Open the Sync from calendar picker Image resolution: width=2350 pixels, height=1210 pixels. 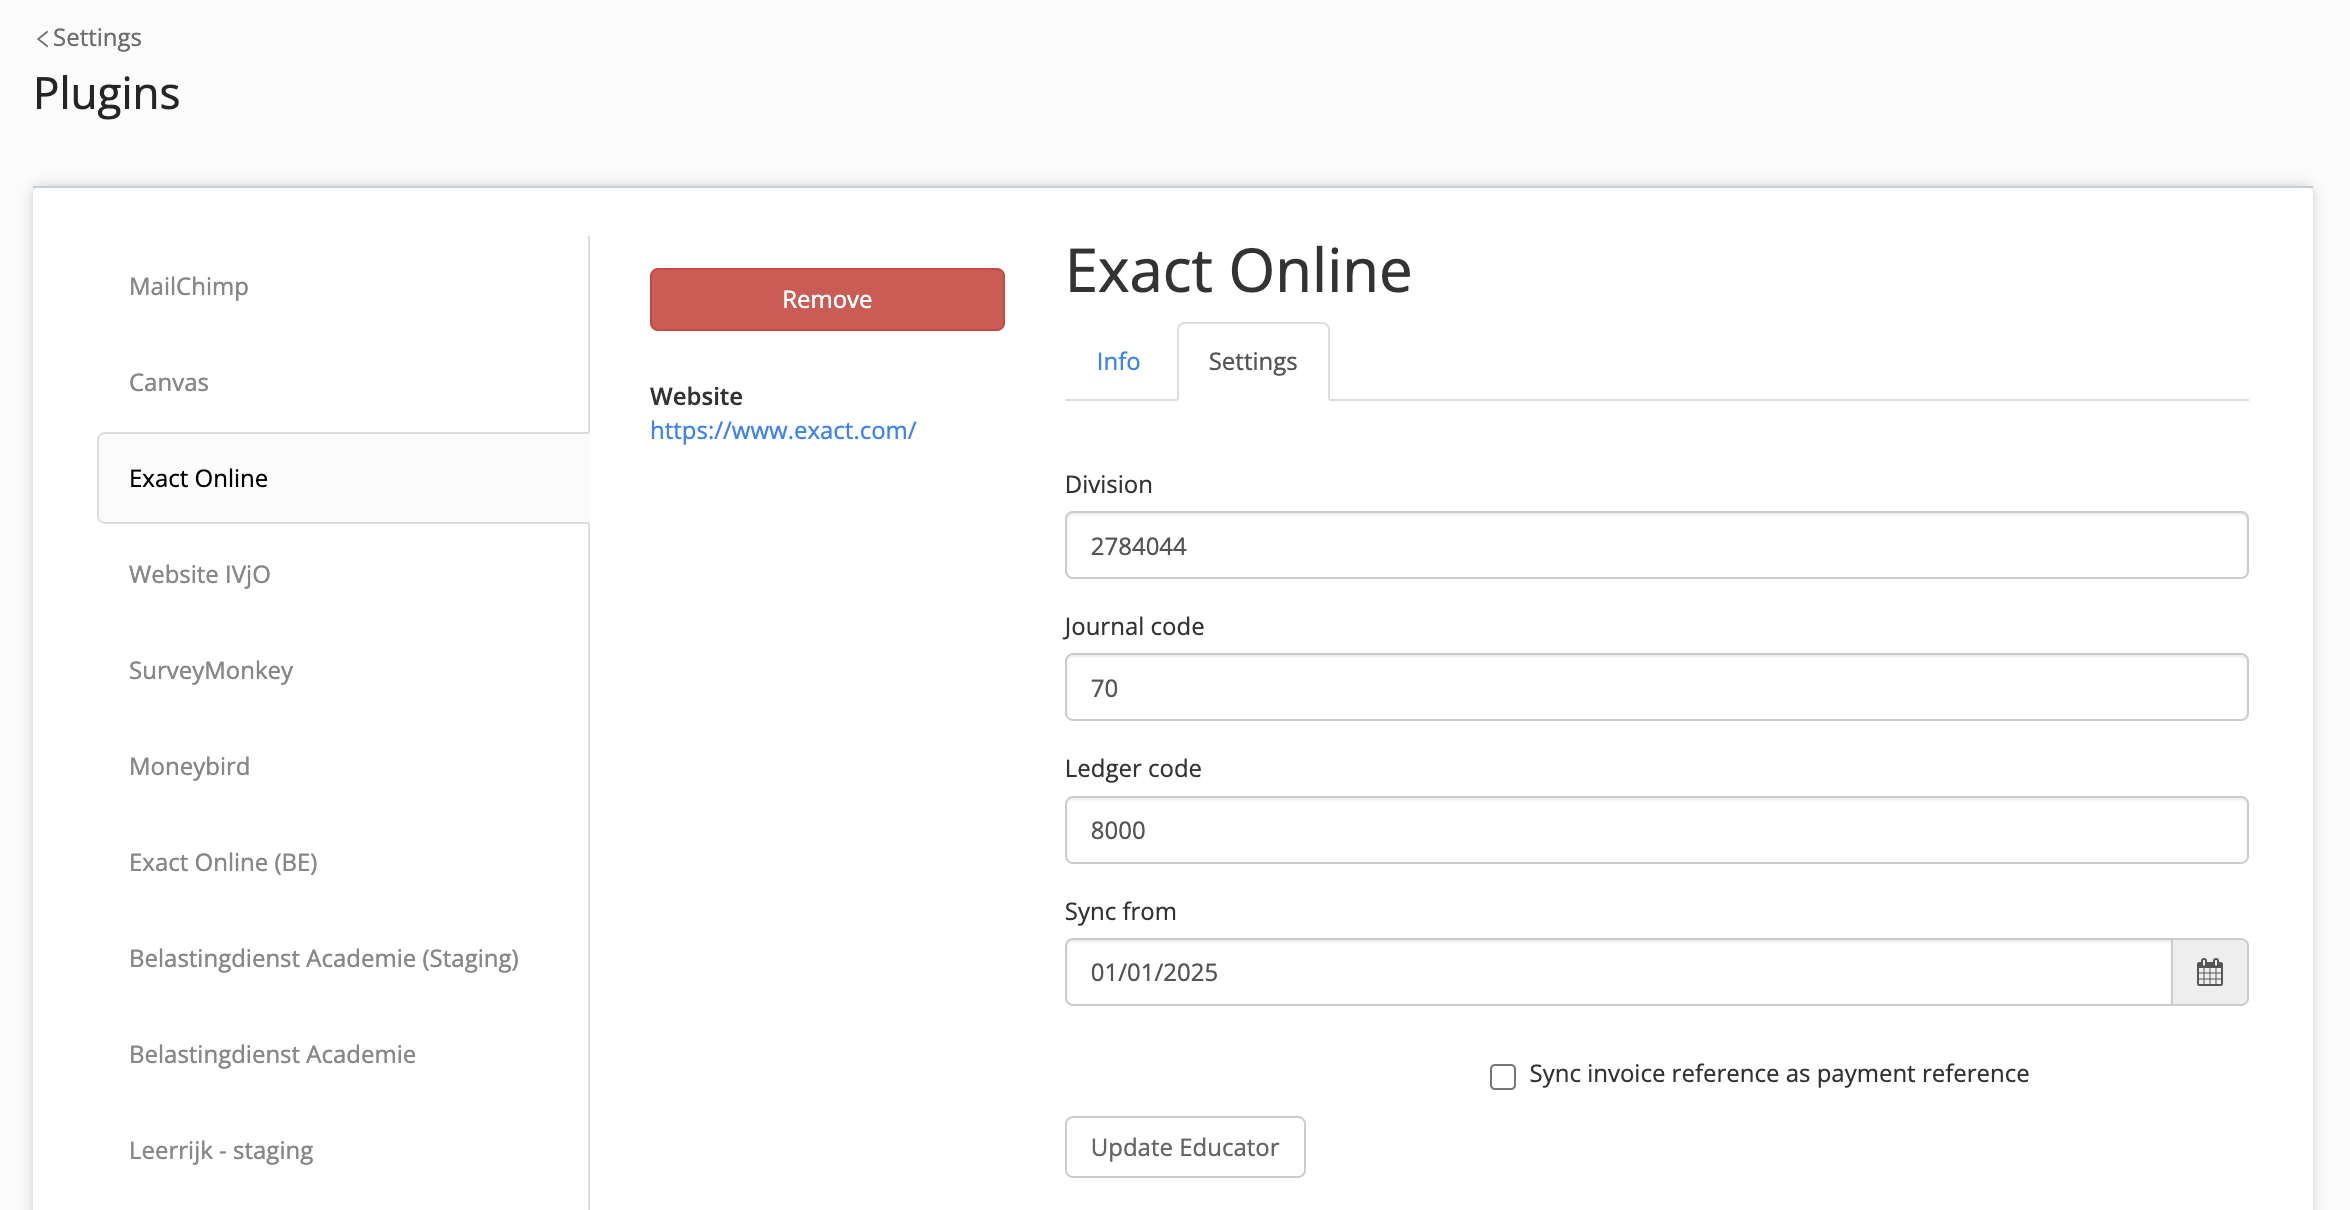click(2209, 972)
